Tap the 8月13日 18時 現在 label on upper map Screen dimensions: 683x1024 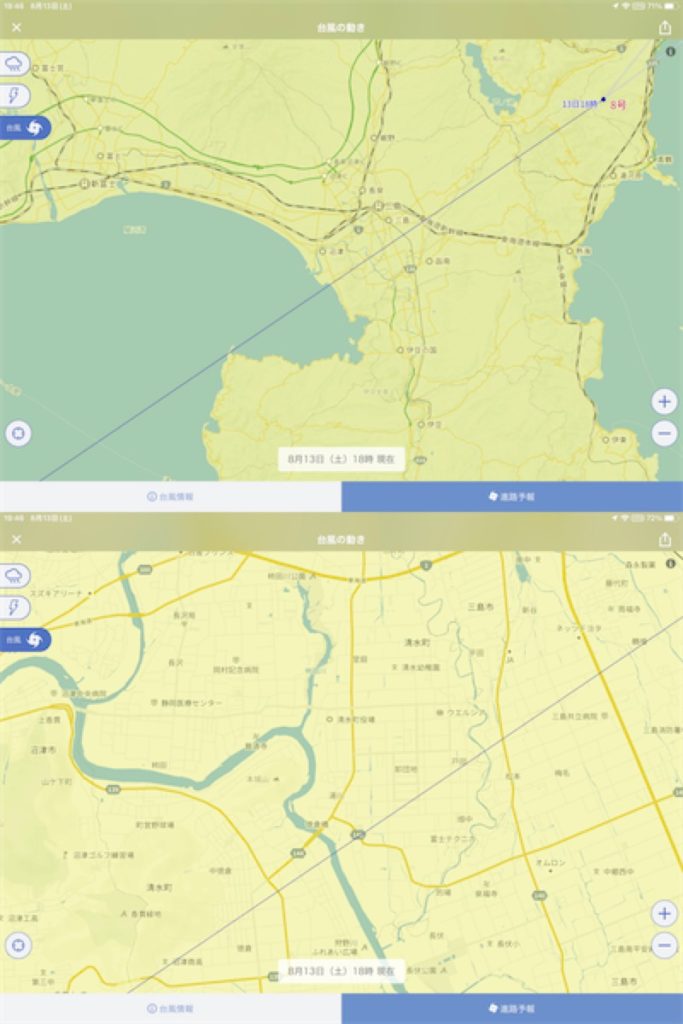tap(341, 459)
